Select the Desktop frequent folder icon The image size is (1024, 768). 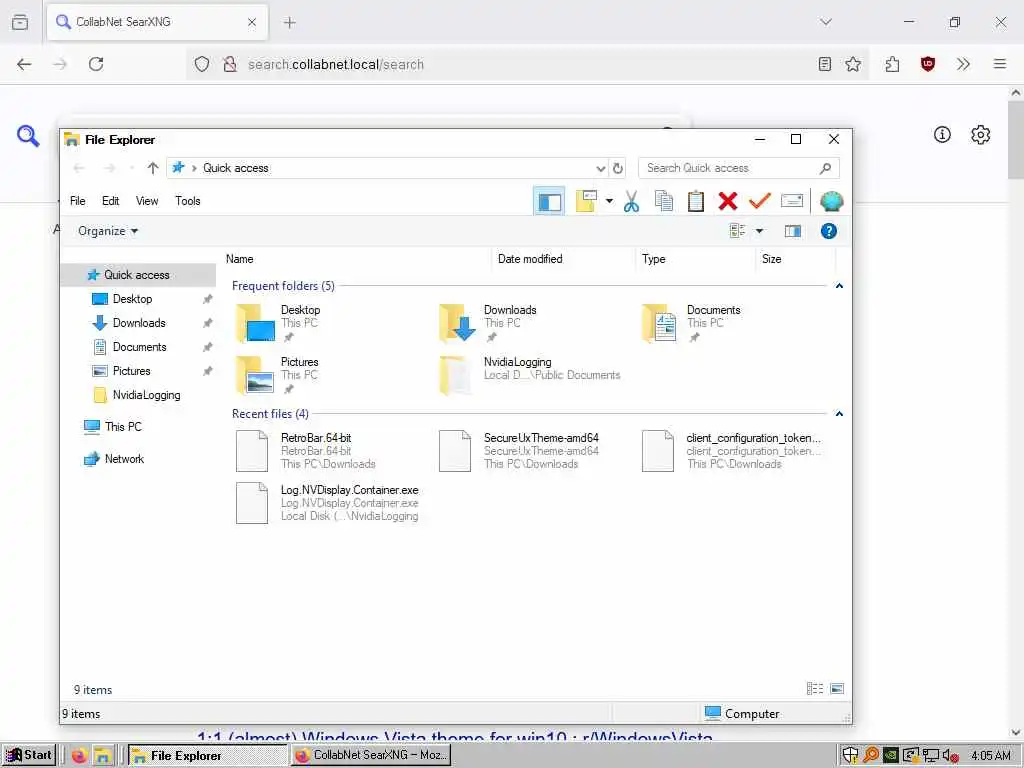[255, 323]
